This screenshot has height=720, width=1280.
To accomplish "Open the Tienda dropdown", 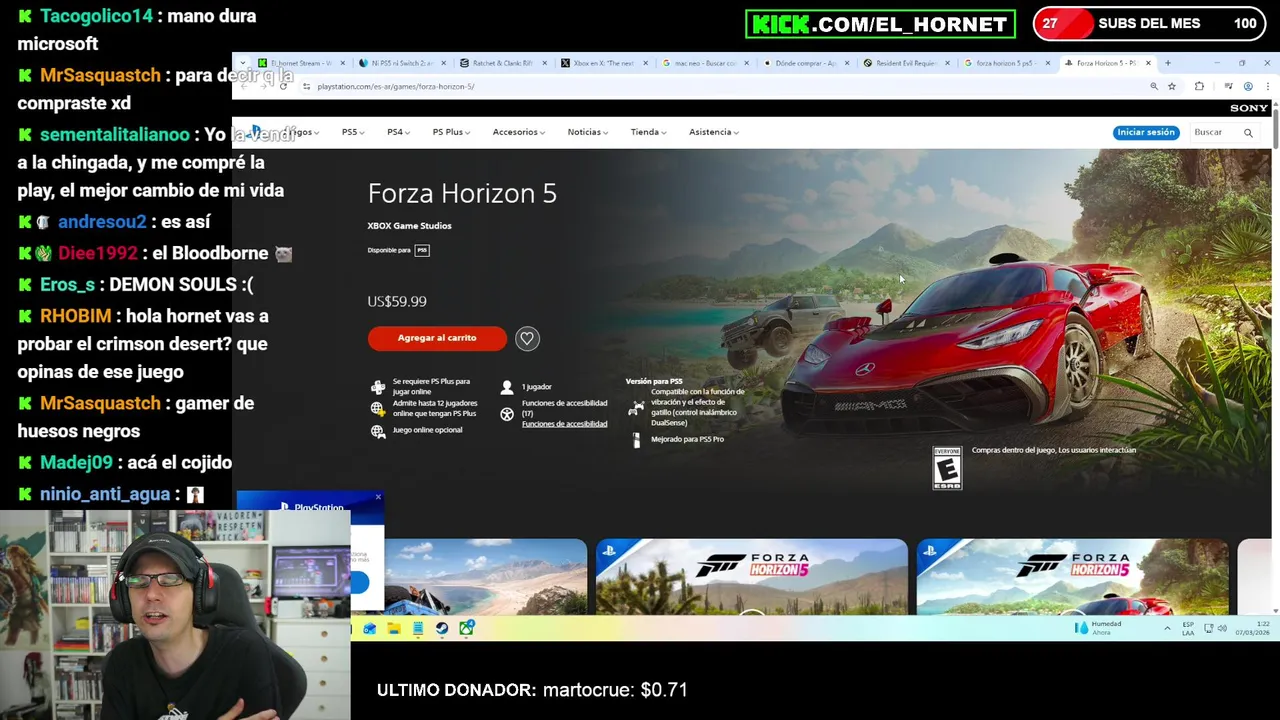I will (648, 132).
